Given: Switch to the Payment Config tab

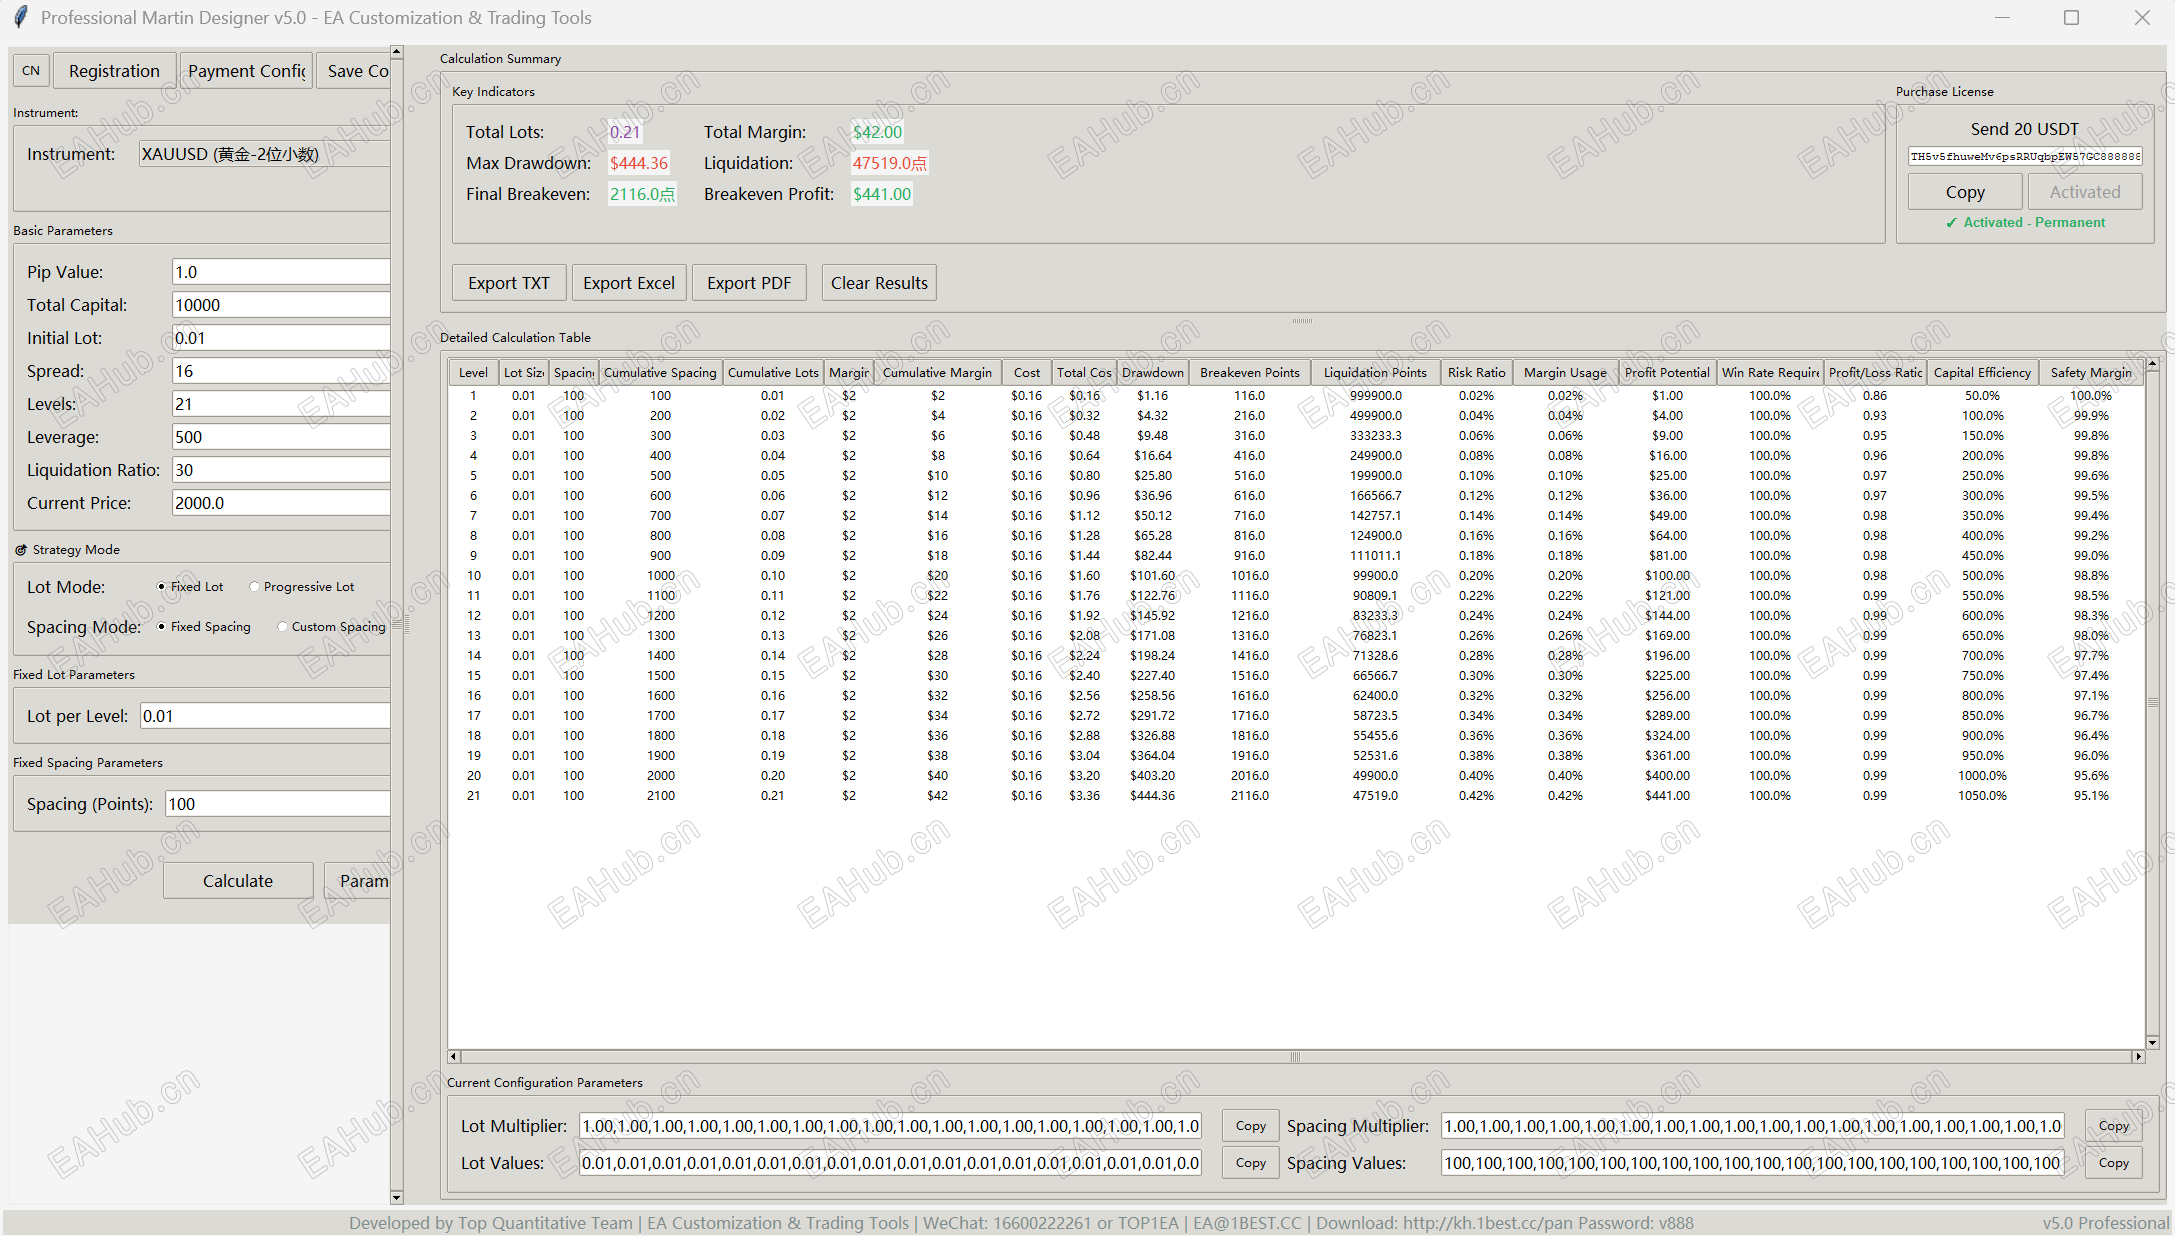Looking at the screenshot, I should (246, 71).
